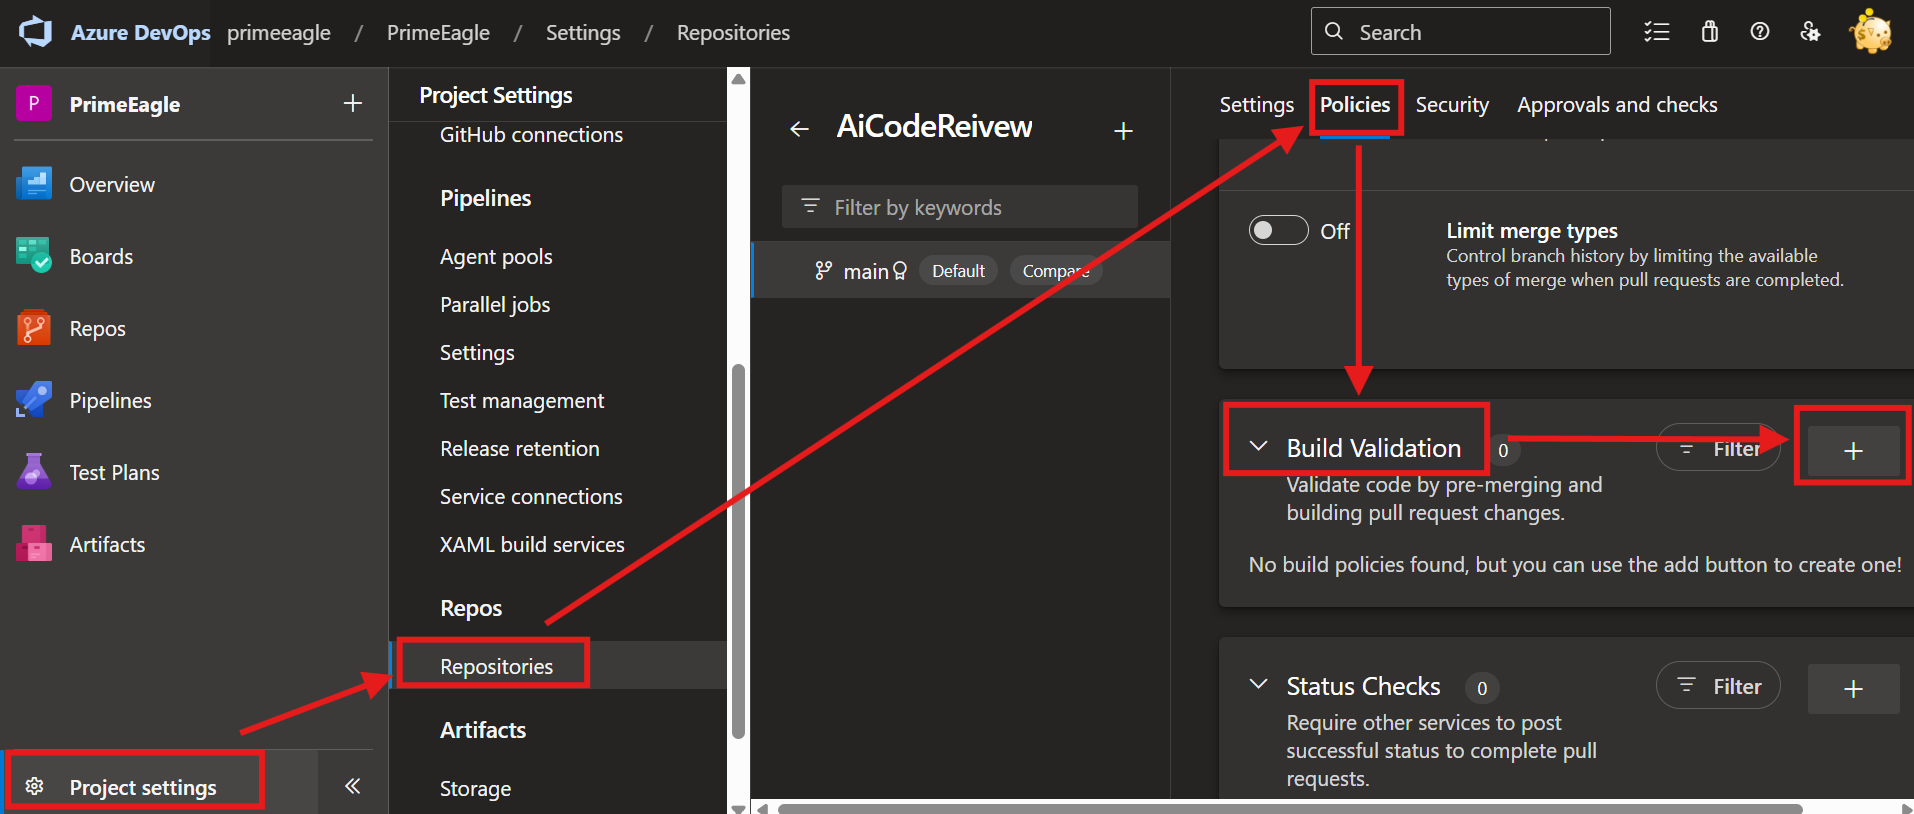Click the Azure DevOps logo icon

tap(36, 32)
